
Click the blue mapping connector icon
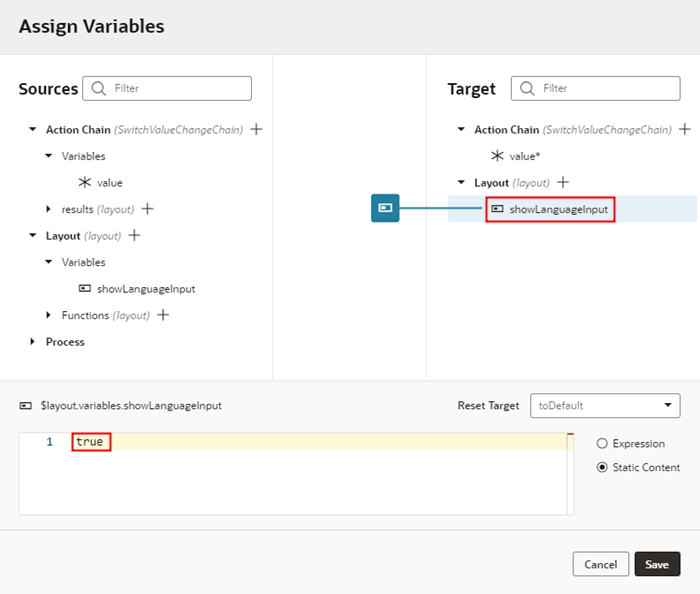click(385, 208)
